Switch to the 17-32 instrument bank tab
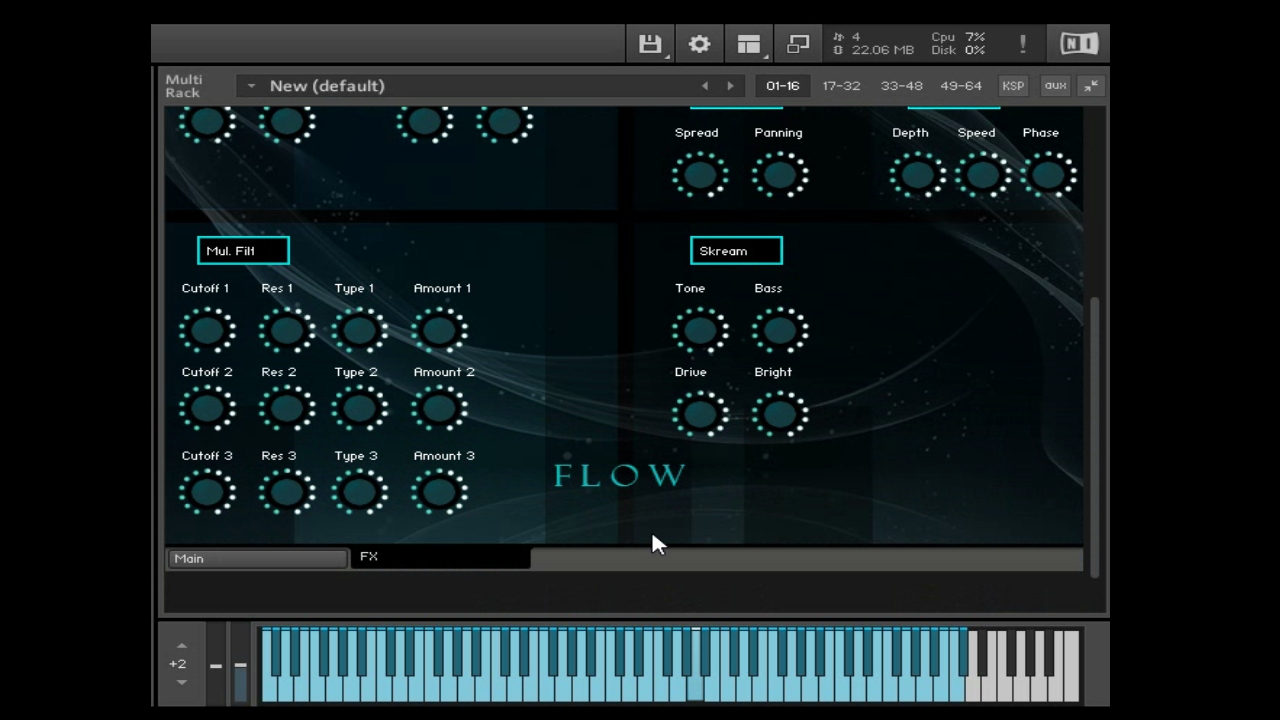The image size is (1280, 720). 840,86
